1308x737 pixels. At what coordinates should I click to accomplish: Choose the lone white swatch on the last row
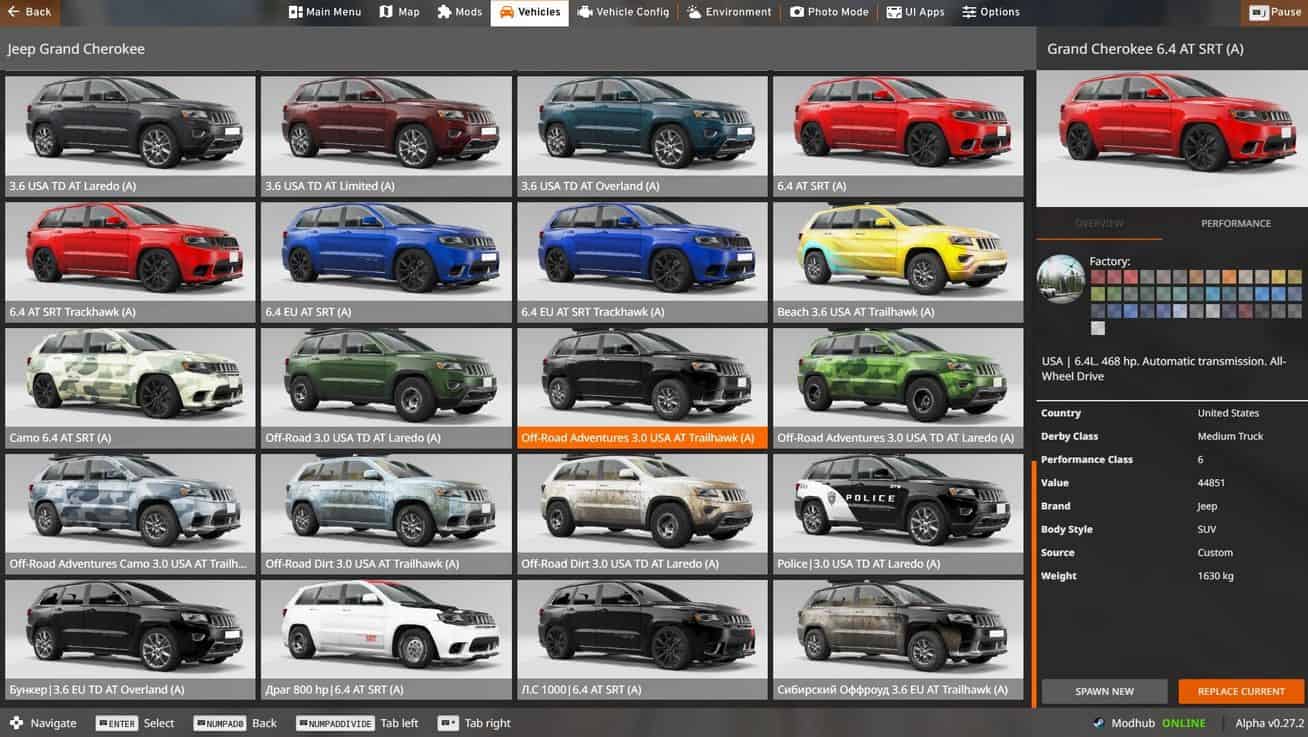click(x=1097, y=328)
